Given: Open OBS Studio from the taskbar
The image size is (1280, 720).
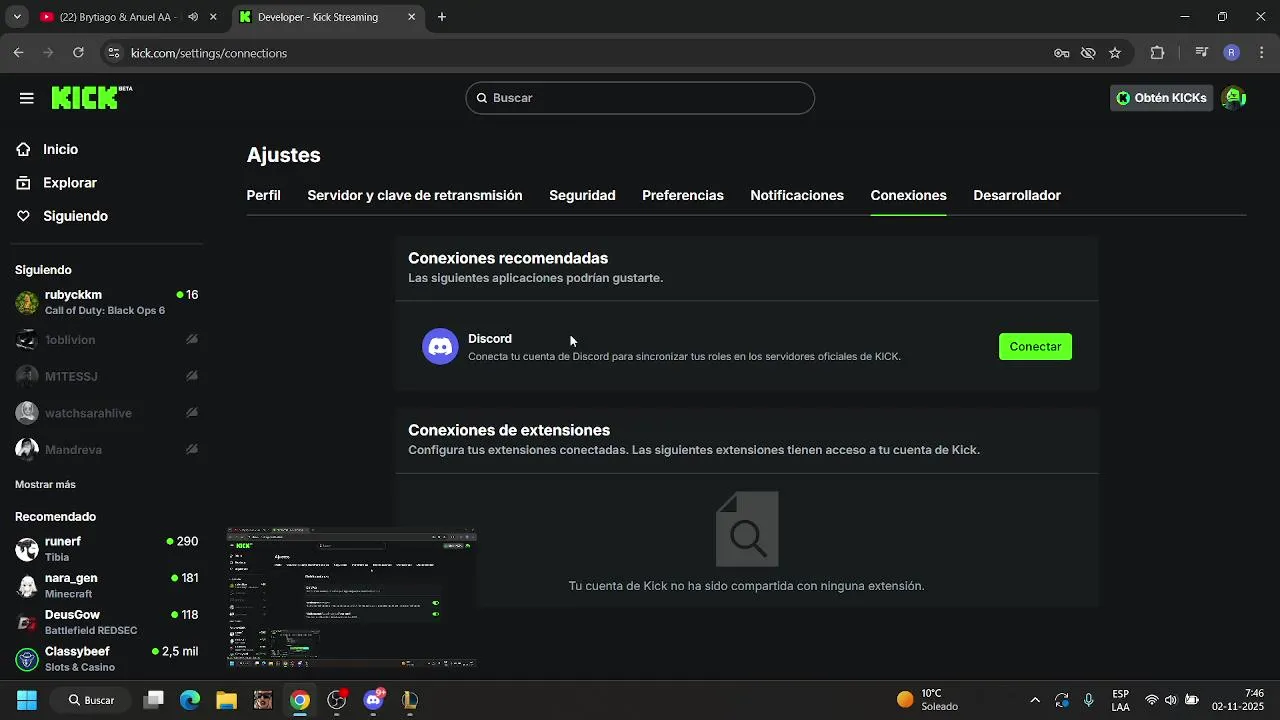Looking at the screenshot, I should (x=337, y=700).
